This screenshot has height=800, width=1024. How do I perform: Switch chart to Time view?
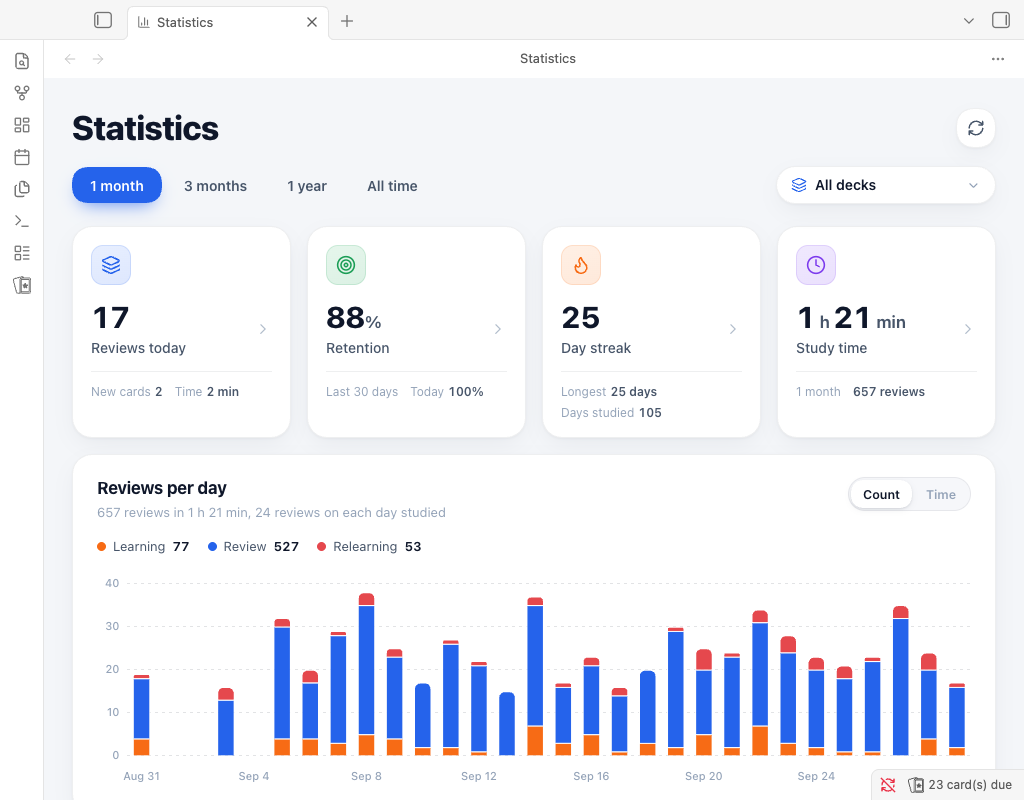pos(940,494)
